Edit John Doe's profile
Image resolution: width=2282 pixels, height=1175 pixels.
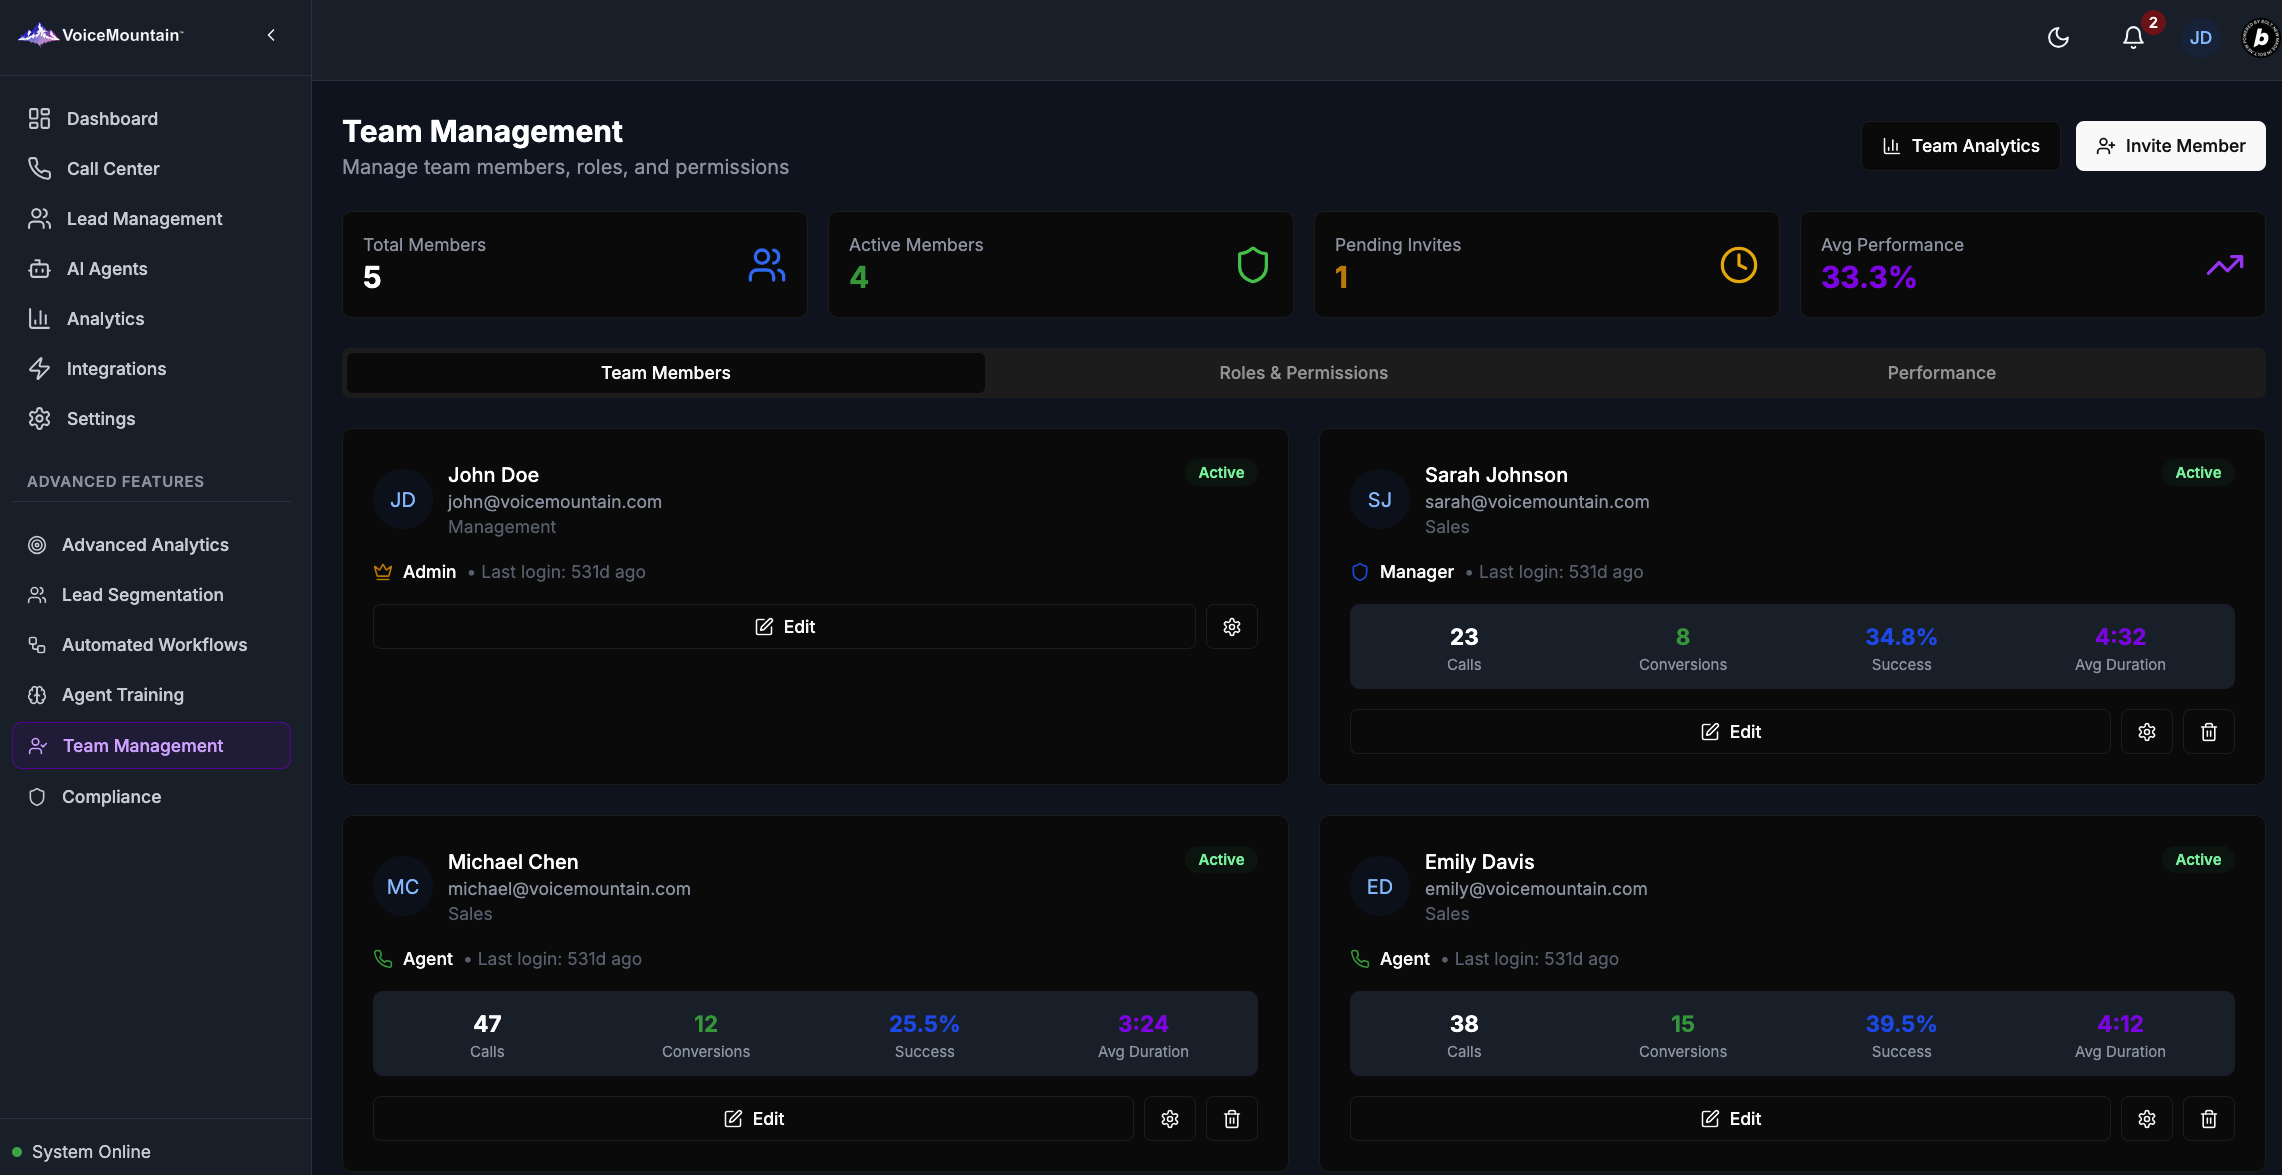pyautogui.click(x=784, y=627)
